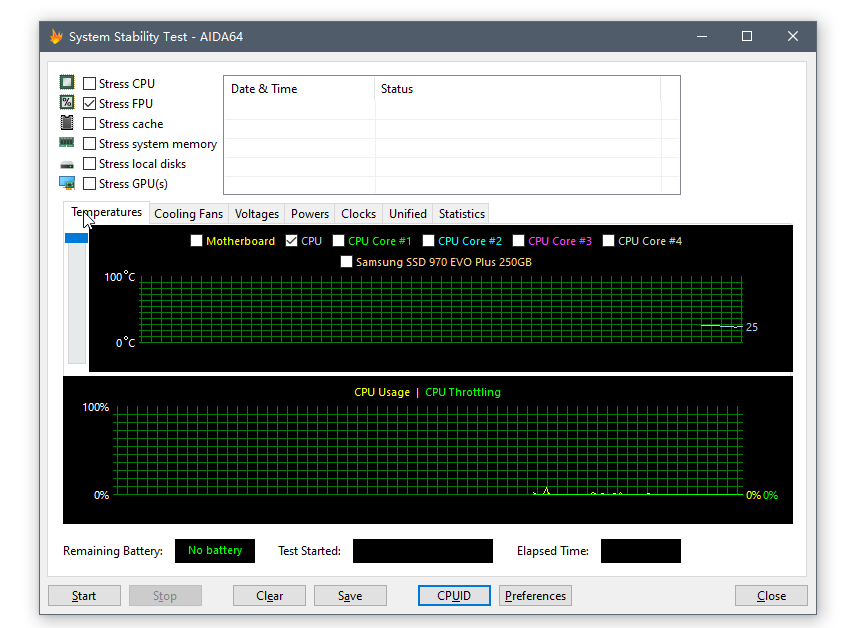Click the Stop button

(x=165, y=595)
